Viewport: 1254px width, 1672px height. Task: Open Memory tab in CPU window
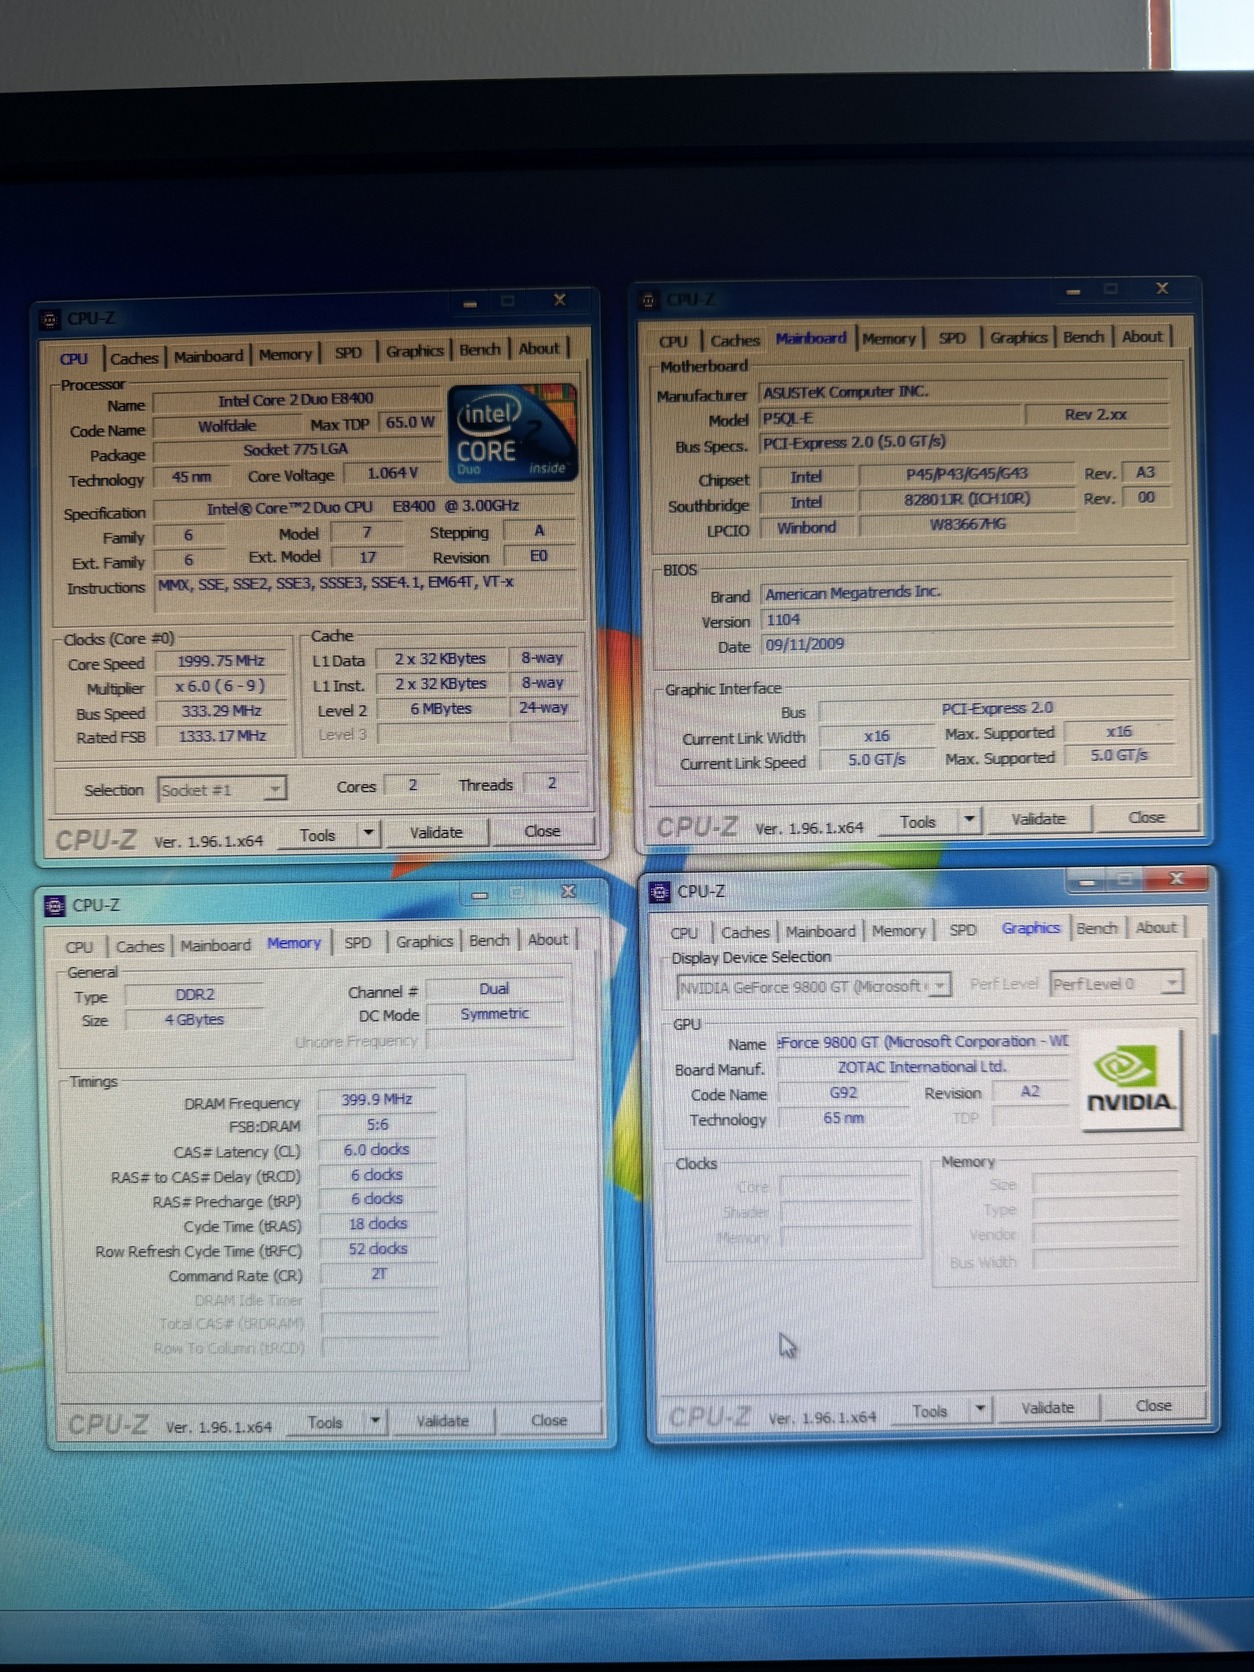point(285,354)
